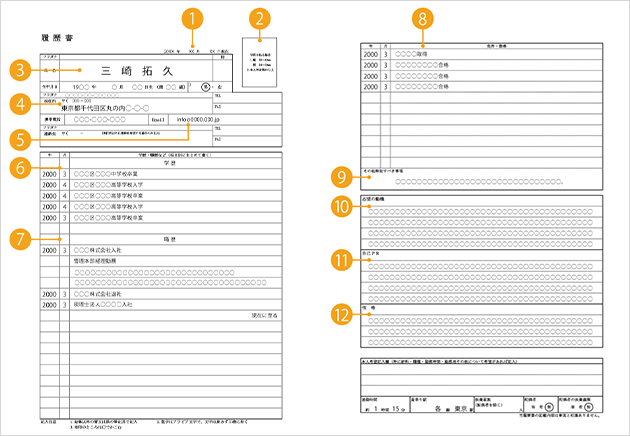Click orange marker 8 above licenses table
The height and width of the screenshot is (436, 630).
(x=423, y=18)
